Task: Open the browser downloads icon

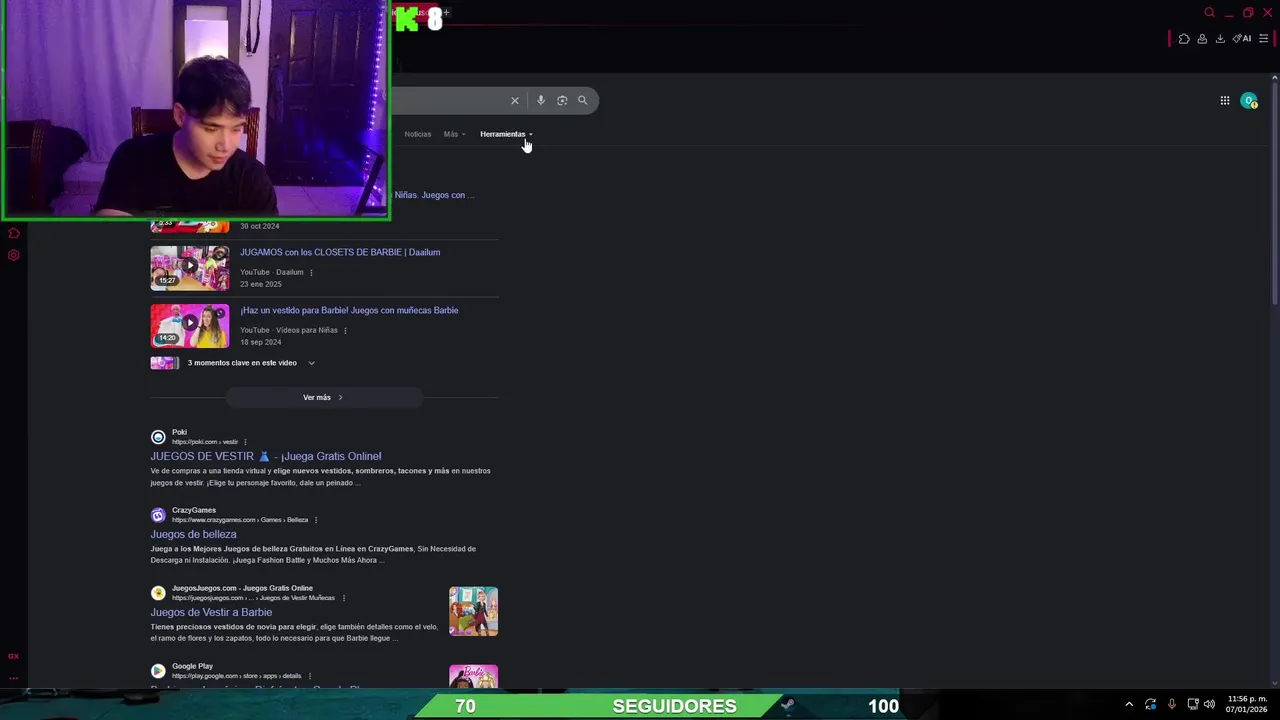Action: 1220,39
